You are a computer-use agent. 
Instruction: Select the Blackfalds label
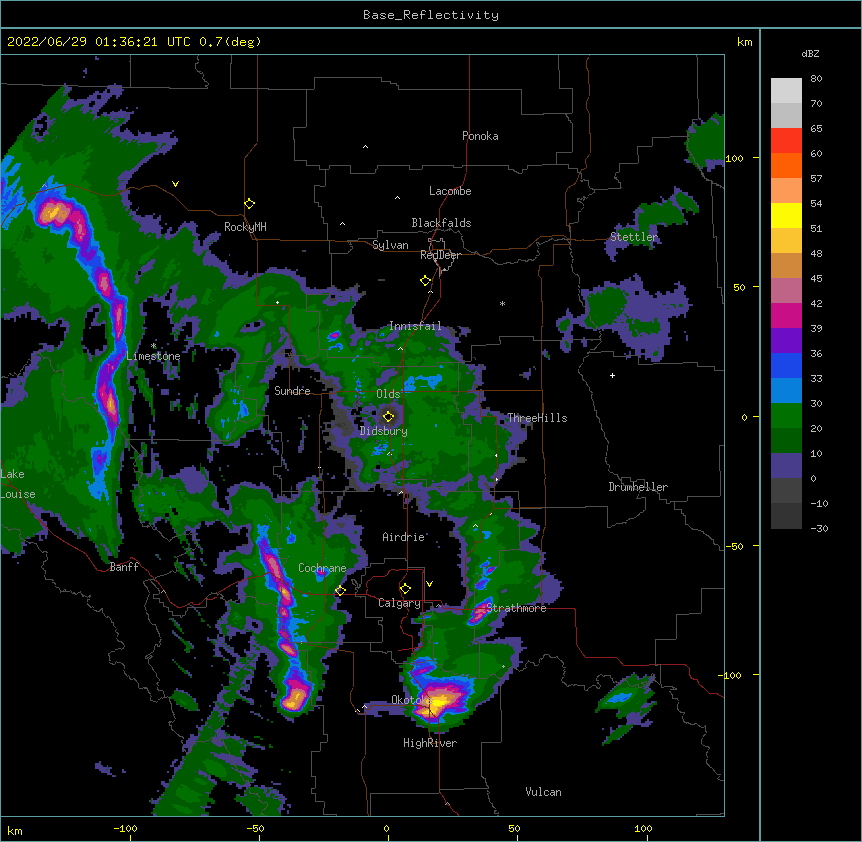point(441,223)
